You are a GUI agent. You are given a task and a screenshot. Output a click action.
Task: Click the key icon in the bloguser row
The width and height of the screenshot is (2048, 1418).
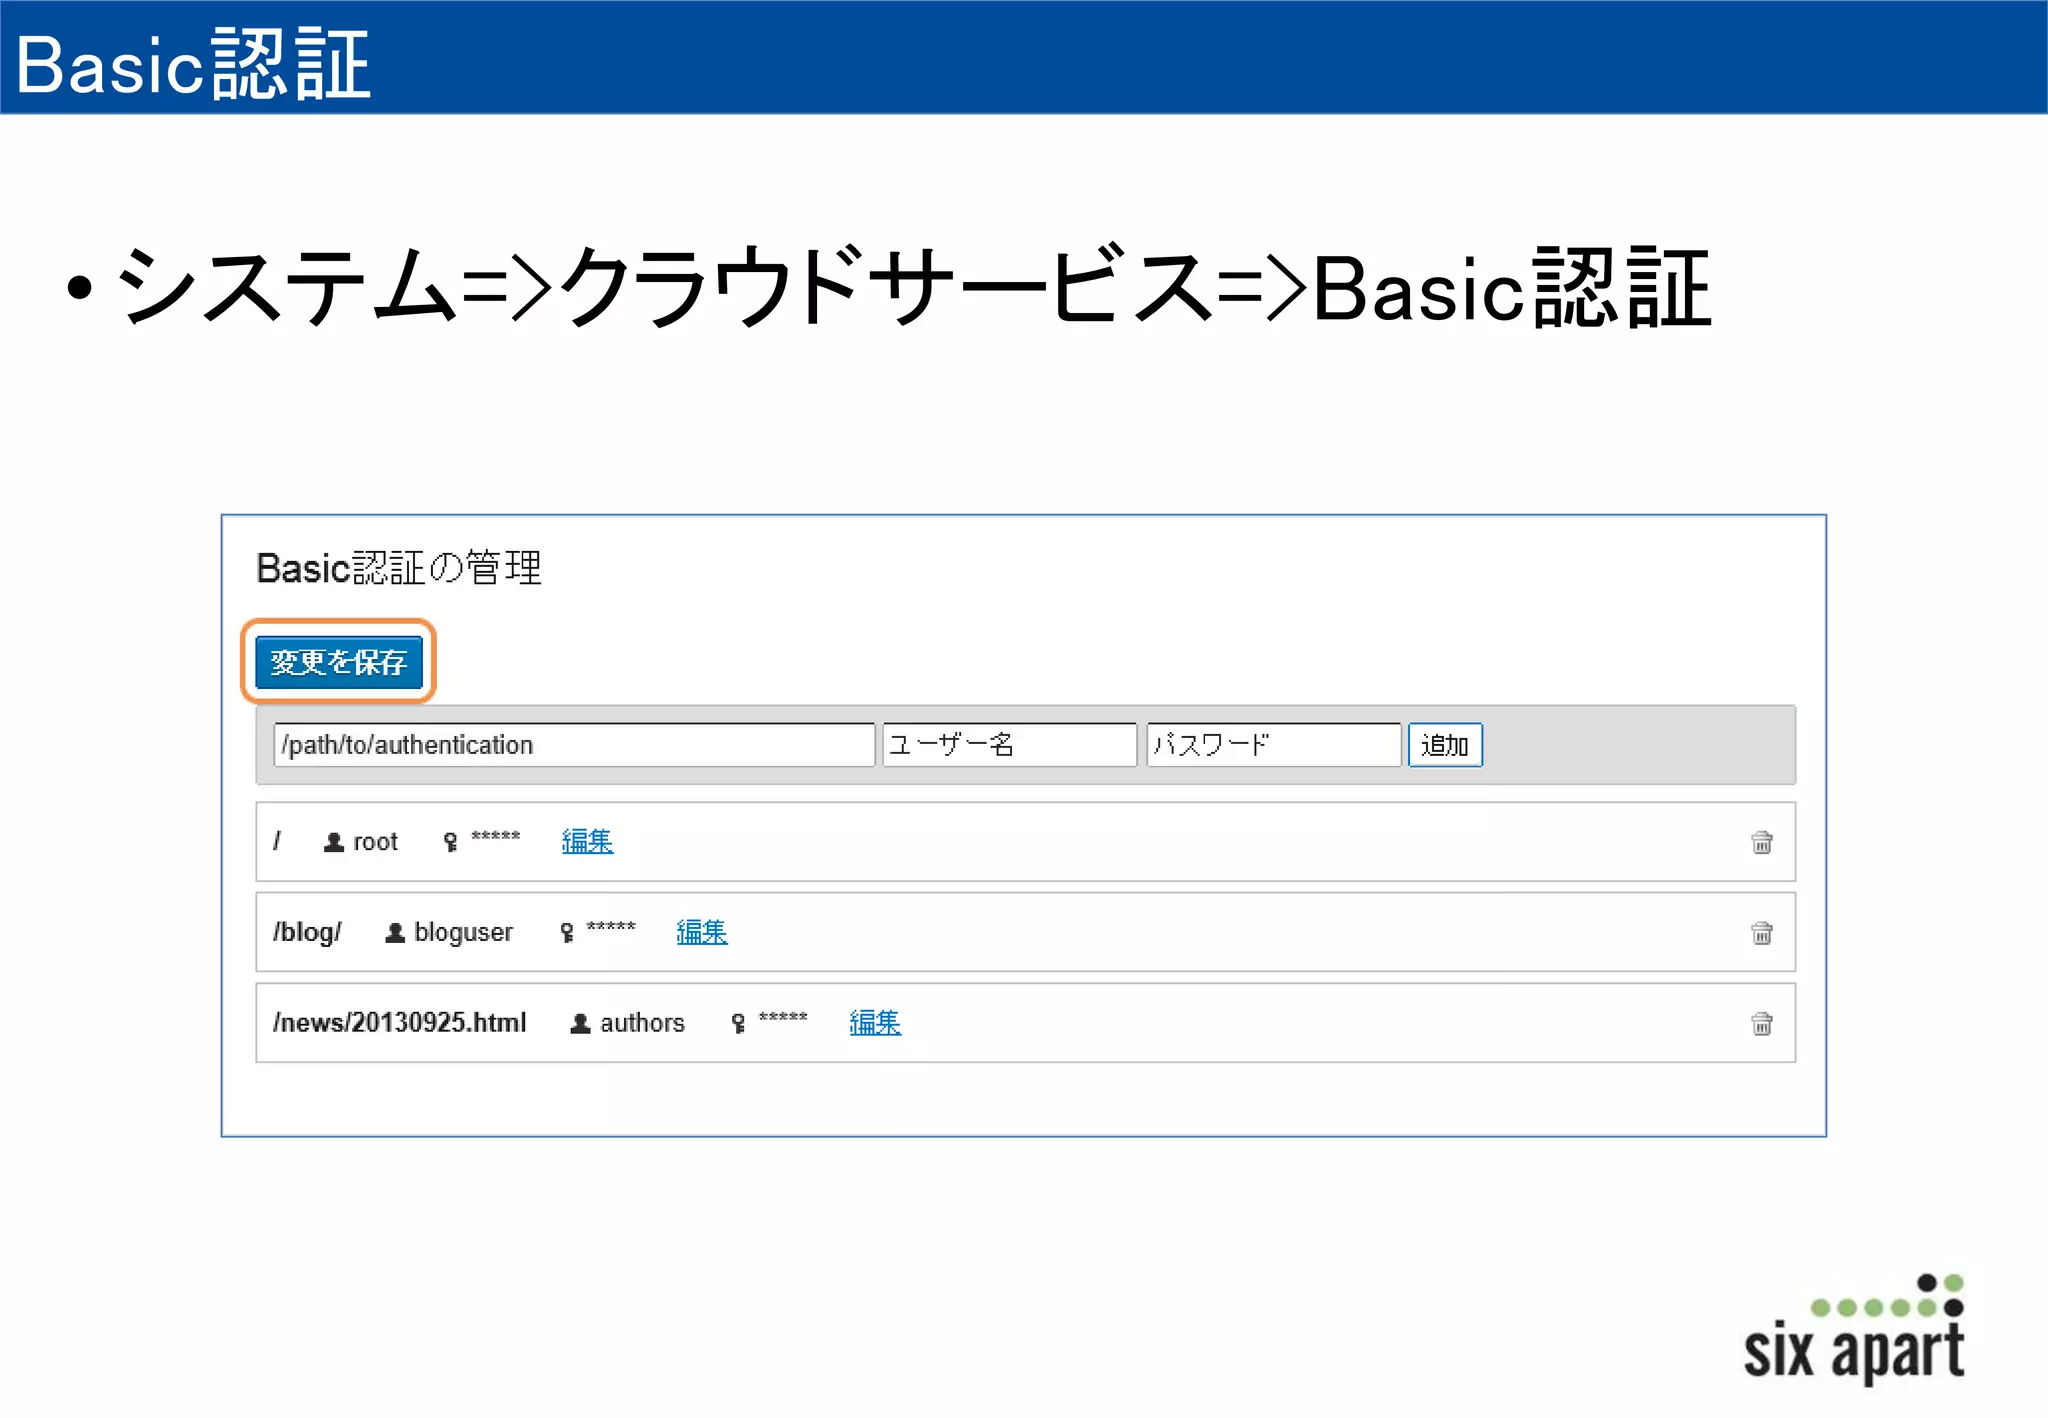[567, 933]
